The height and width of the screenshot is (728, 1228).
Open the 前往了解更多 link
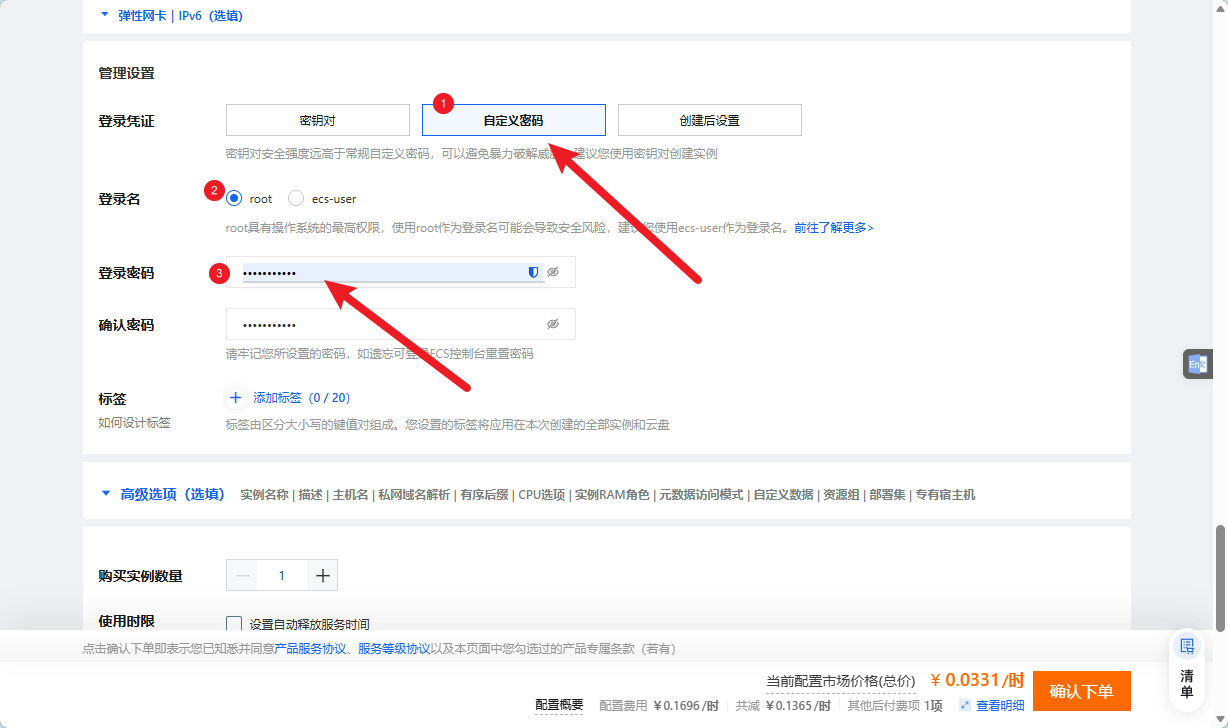point(834,228)
